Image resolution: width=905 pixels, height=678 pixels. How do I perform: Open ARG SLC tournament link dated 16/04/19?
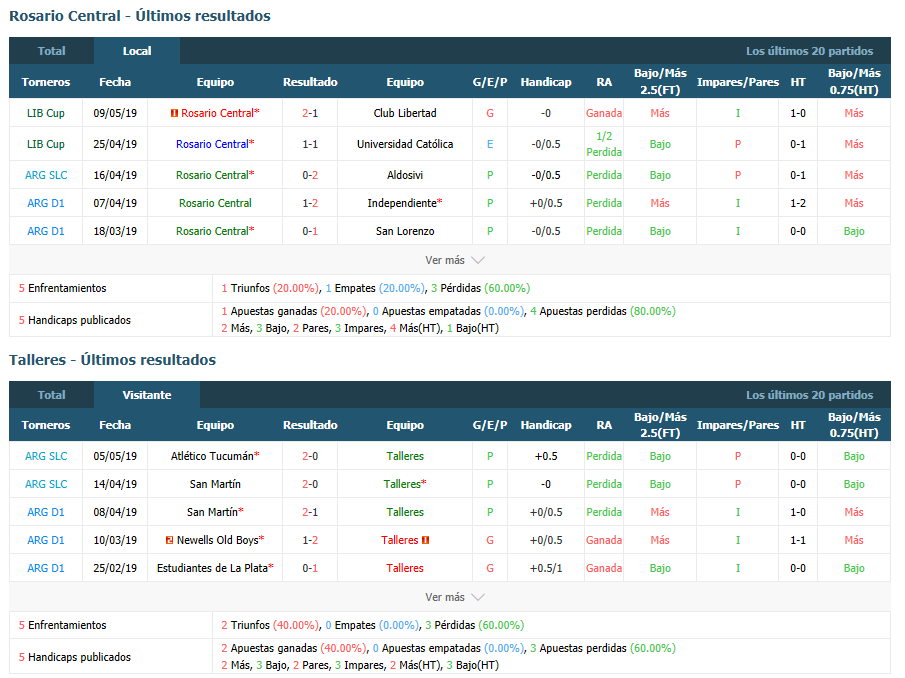click(x=46, y=175)
